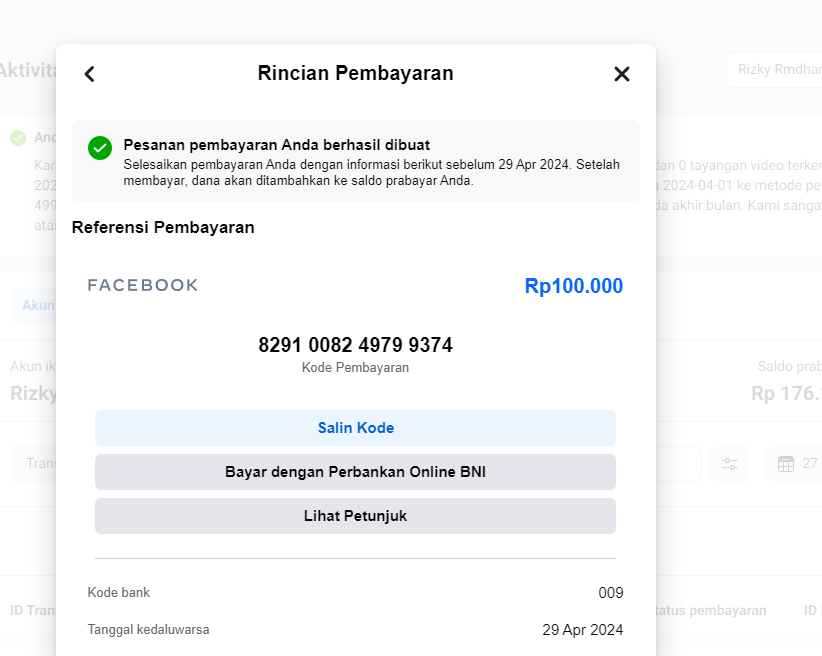Click the Referensi Pembayaran heading
822x656 pixels.
click(x=163, y=228)
